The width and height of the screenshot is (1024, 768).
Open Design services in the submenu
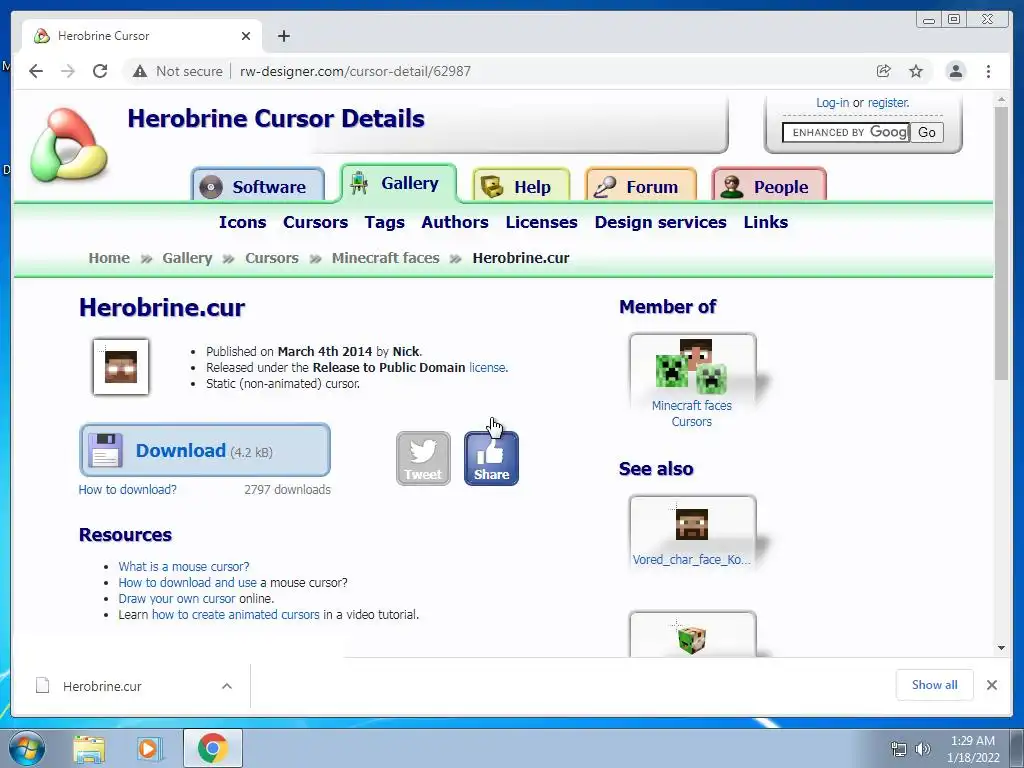pos(660,222)
